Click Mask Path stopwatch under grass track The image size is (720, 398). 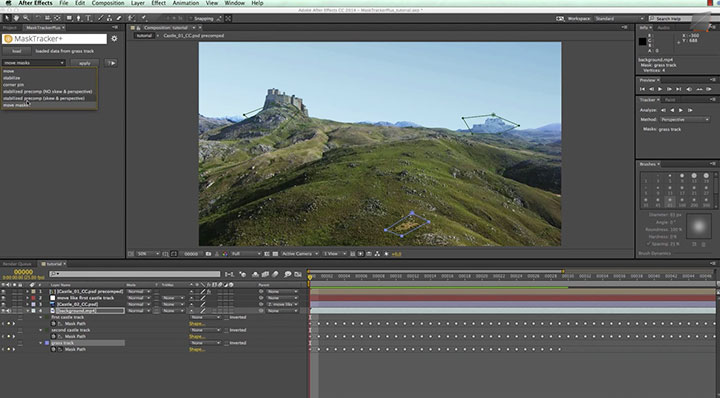[53, 349]
